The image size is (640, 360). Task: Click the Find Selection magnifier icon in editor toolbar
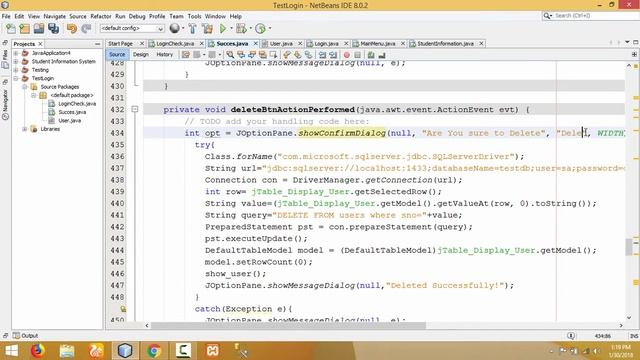pyautogui.click(x=230, y=55)
